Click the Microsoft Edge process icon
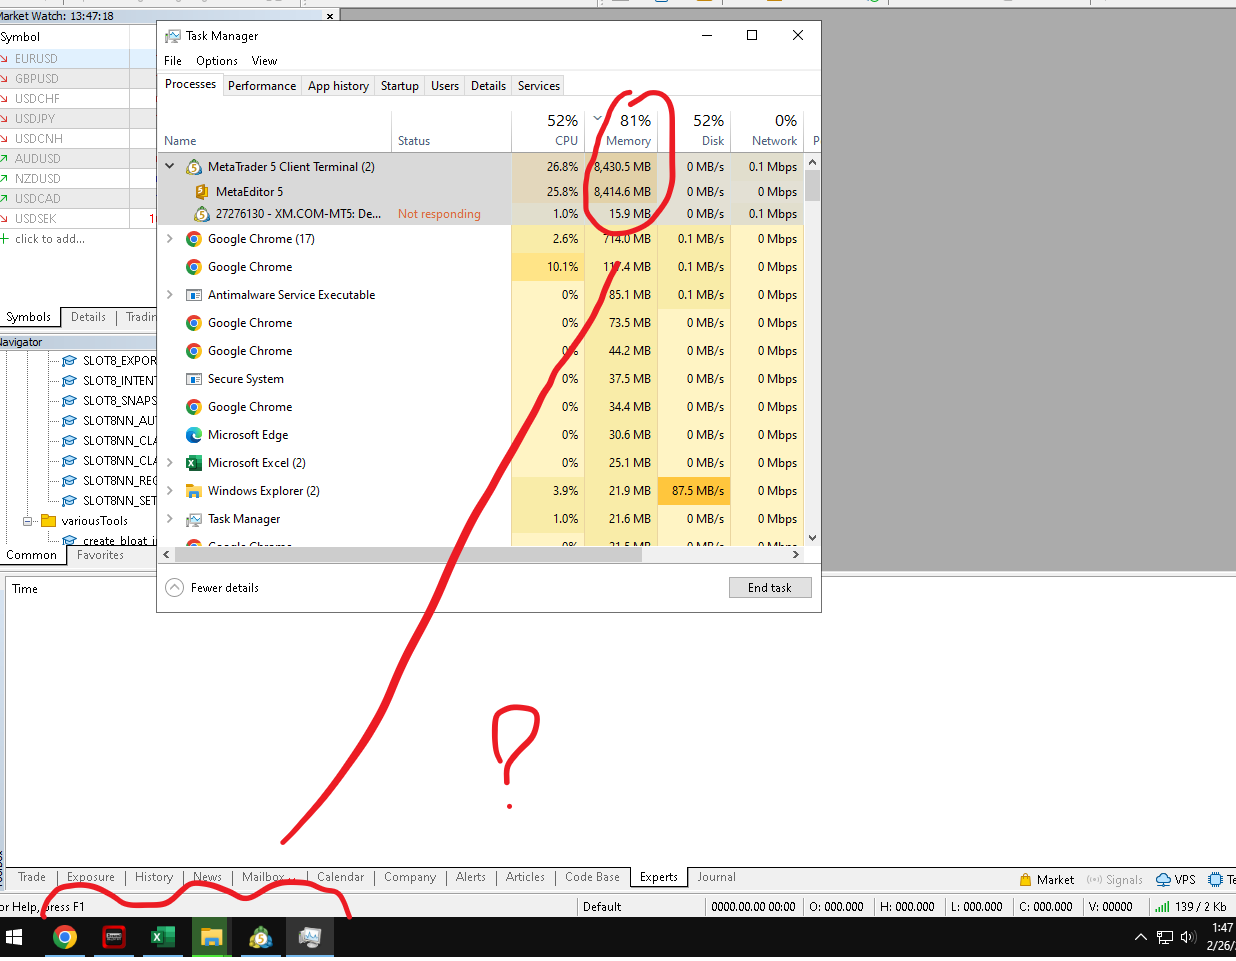 [x=194, y=435]
